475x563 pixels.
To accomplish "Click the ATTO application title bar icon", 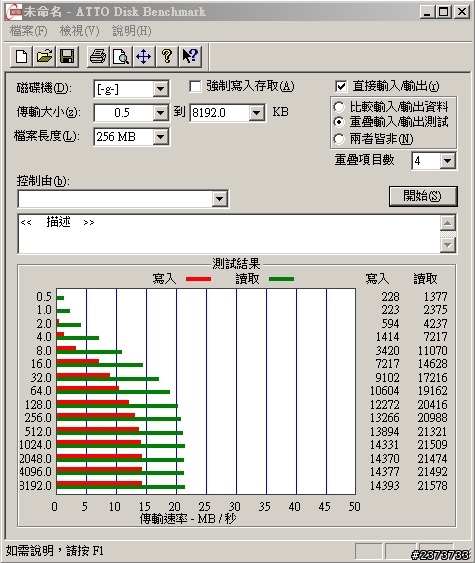I will 14,12.
